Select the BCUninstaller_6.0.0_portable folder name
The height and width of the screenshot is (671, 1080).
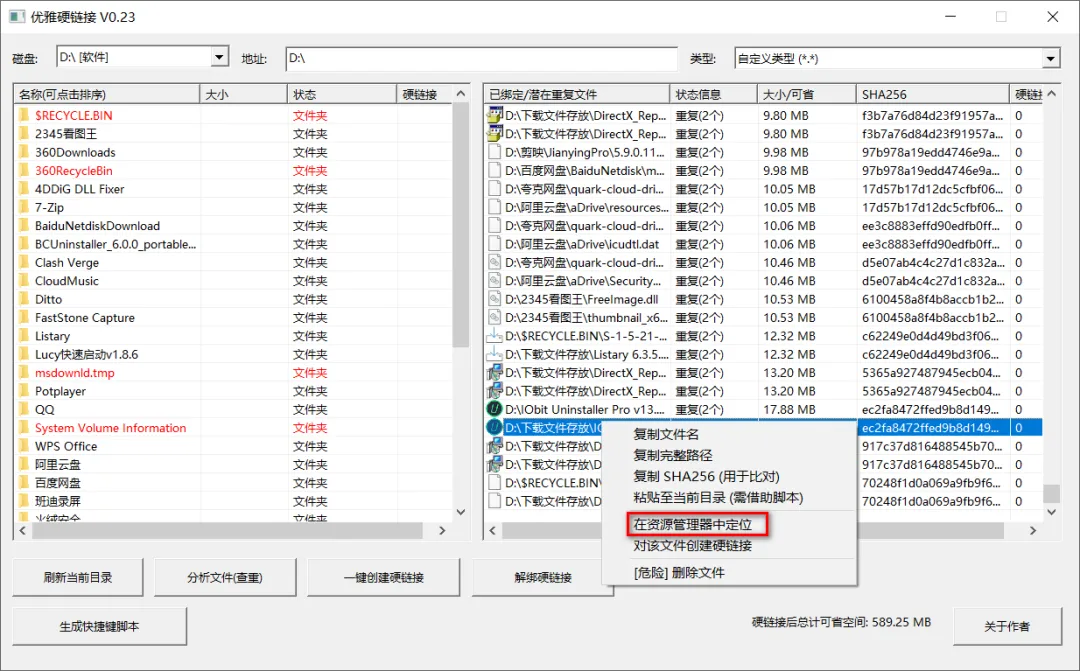pos(116,244)
